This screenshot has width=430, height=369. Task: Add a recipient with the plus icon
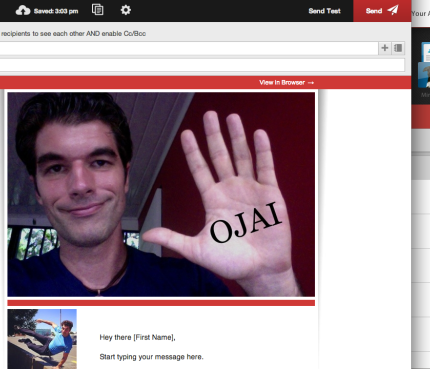(x=385, y=48)
